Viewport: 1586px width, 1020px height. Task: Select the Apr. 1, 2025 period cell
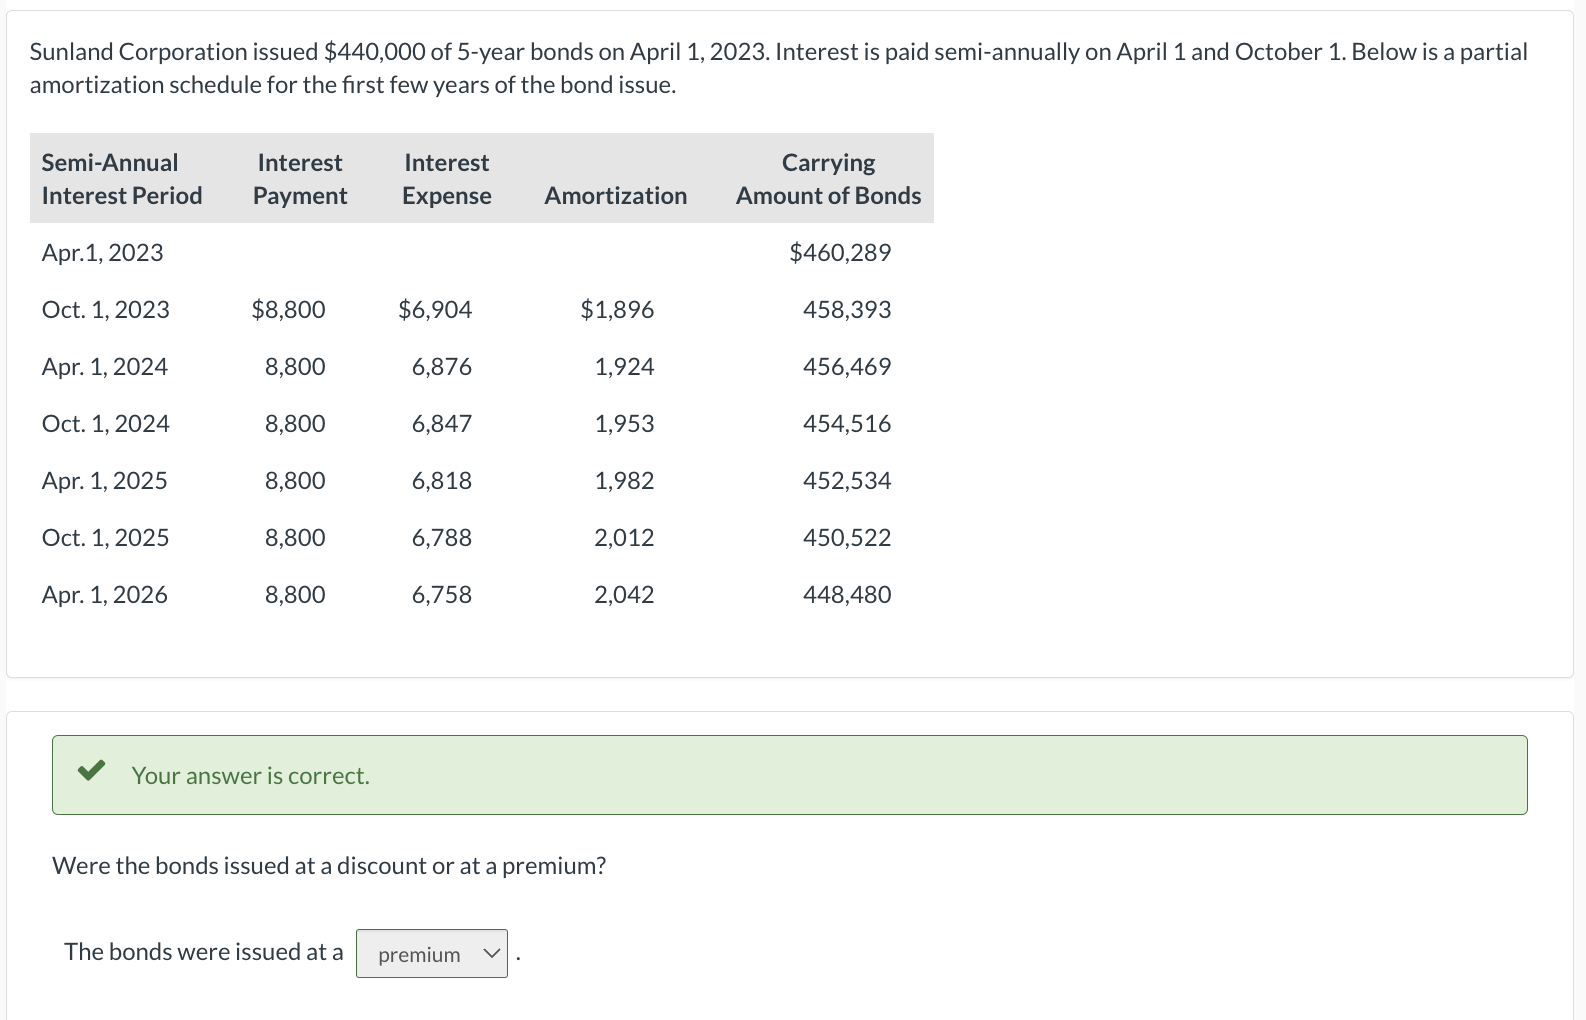(x=105, y=481)
